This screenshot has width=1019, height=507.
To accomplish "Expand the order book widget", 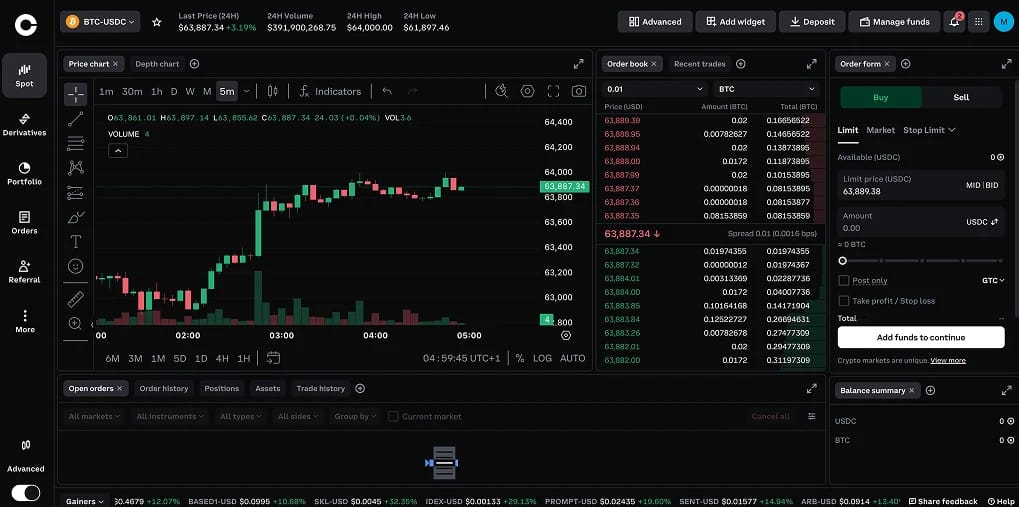I will [812, 64].
